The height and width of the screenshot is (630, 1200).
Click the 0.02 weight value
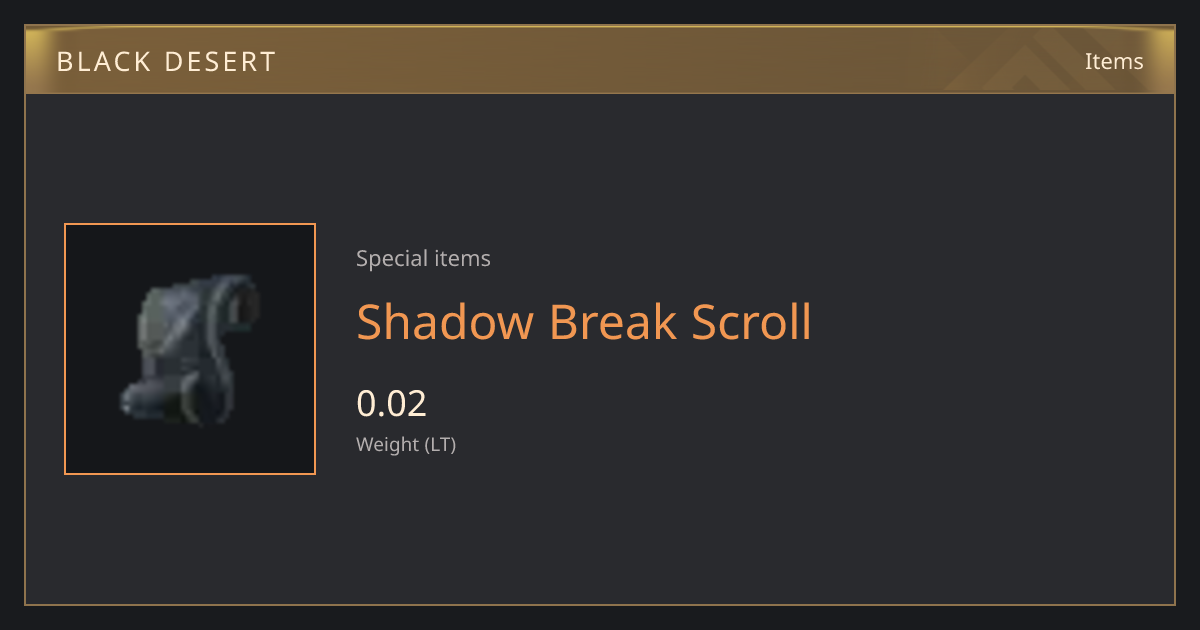pos(391,403)
